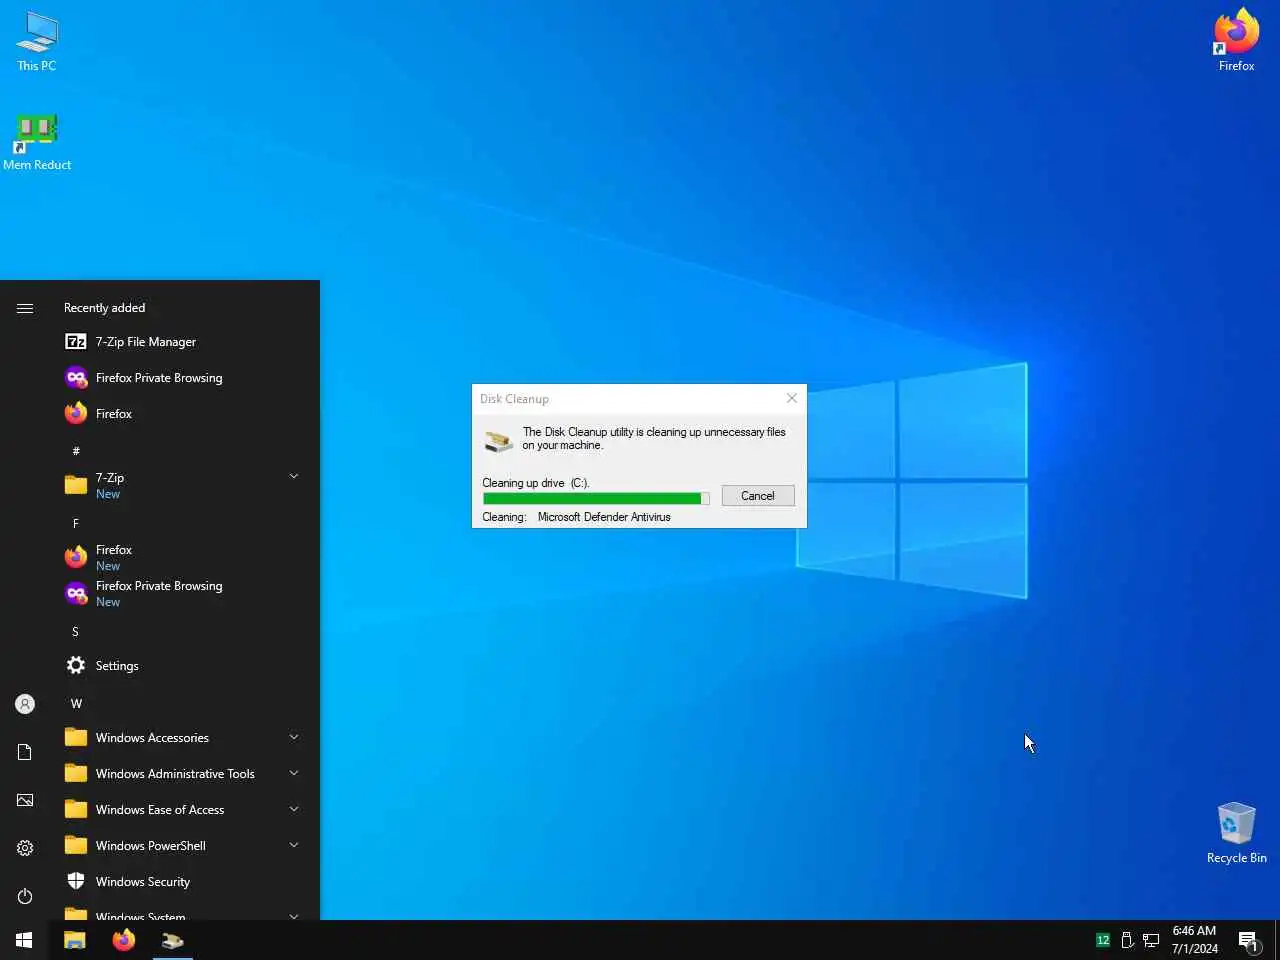Click 'Microsoft Defender Antivirus' cleaning text

(x=604, y=517)
